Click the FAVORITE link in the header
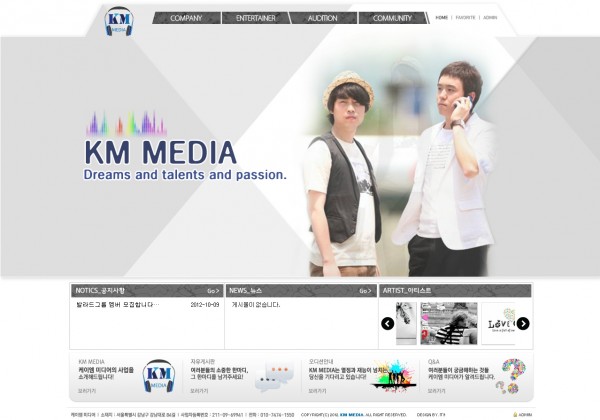The height and width of the screenshot is (420, 600). coord(466,18)
